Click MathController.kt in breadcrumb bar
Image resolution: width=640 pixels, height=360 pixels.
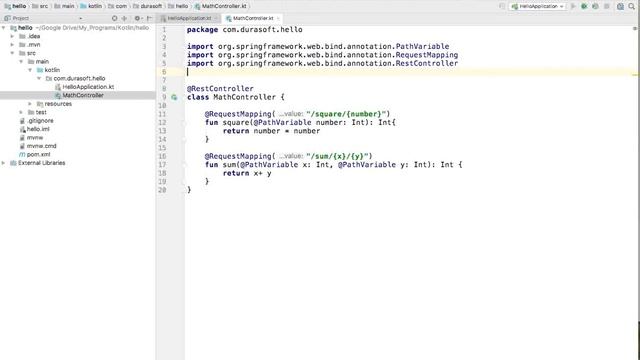220,6
